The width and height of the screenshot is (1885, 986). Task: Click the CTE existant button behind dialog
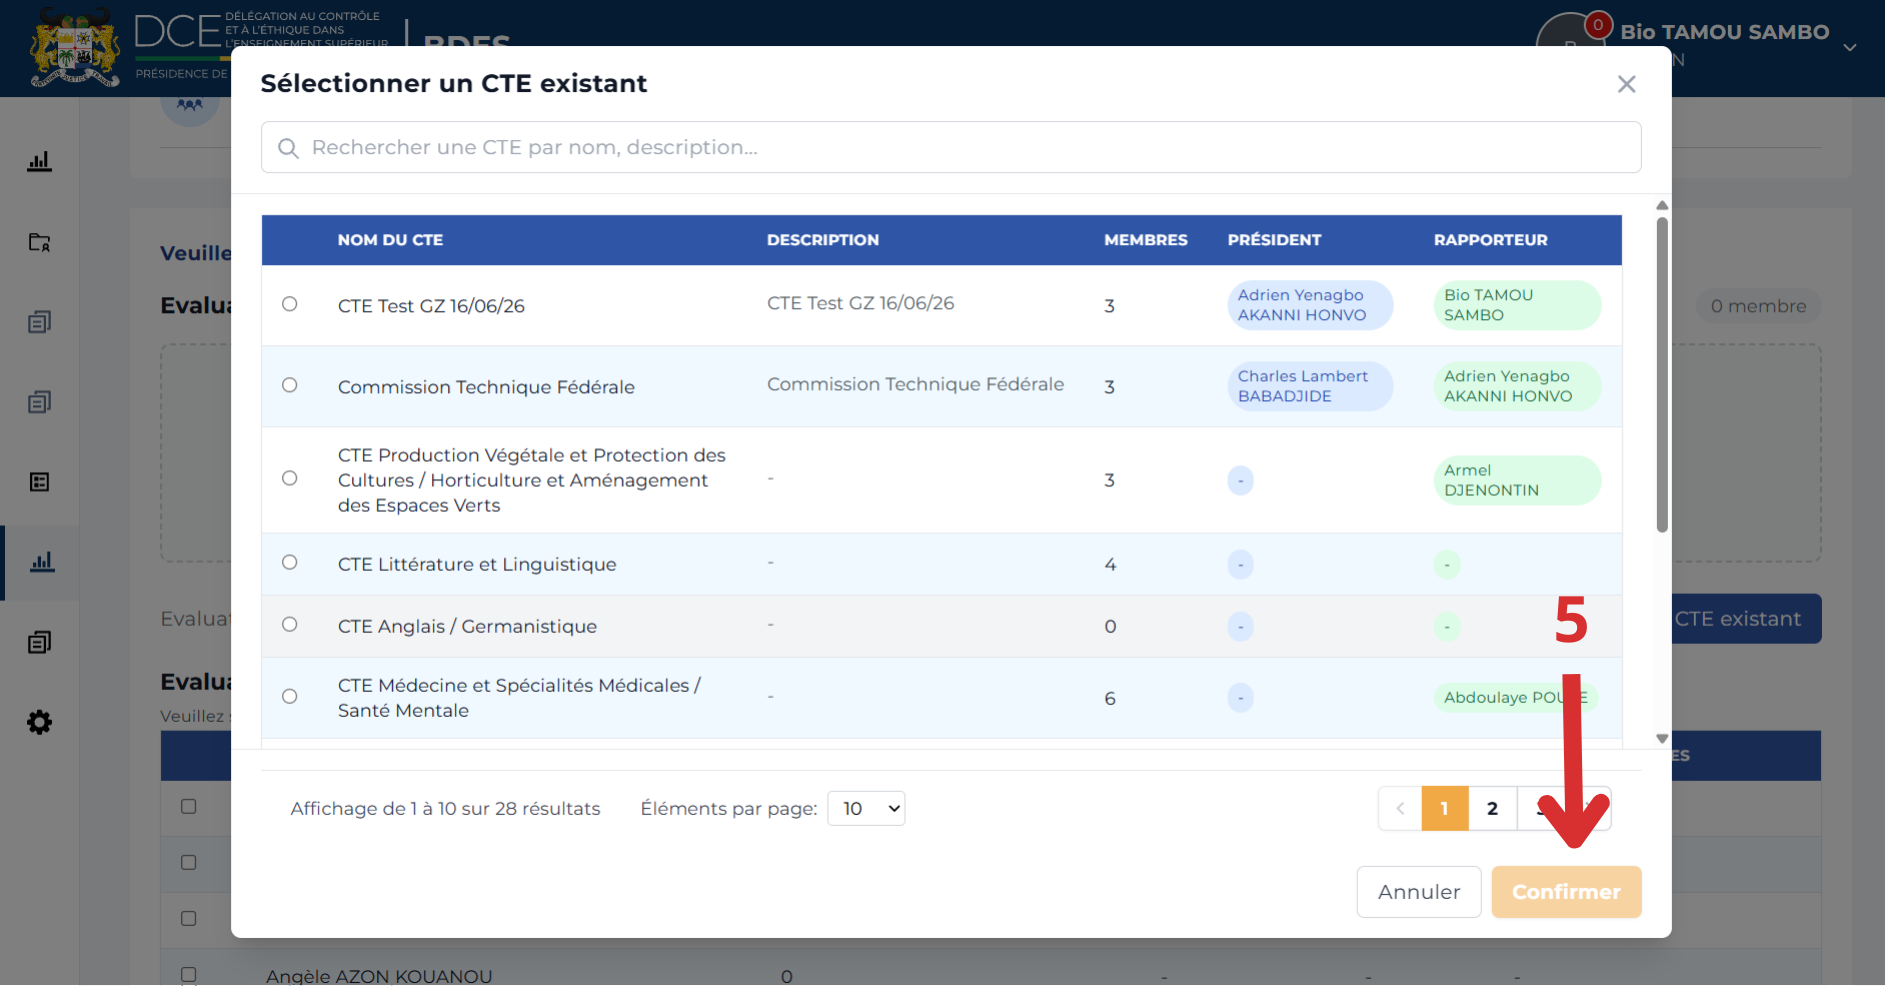point(1746,619)
